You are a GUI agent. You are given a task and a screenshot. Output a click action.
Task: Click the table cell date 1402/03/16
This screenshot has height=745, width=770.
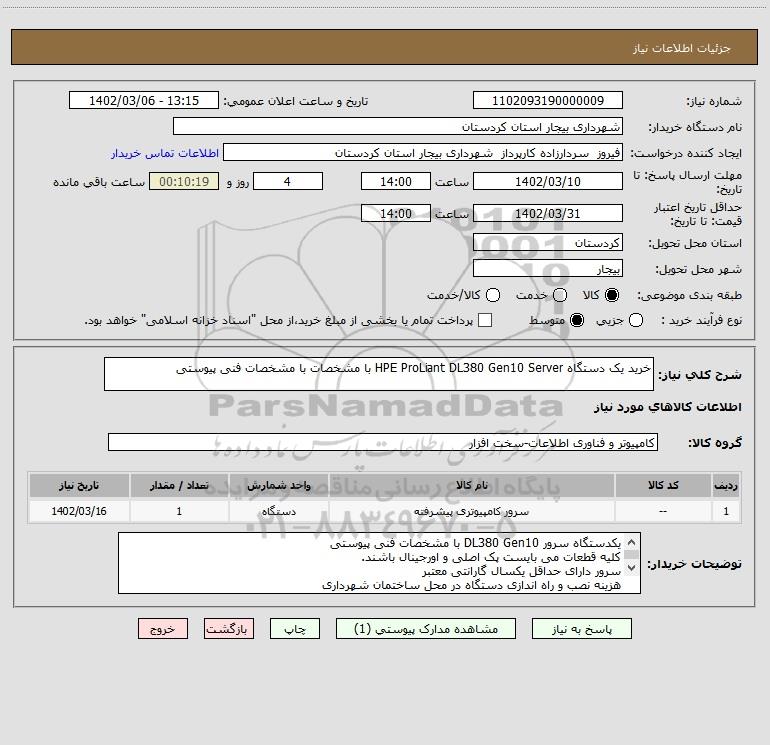79,511
